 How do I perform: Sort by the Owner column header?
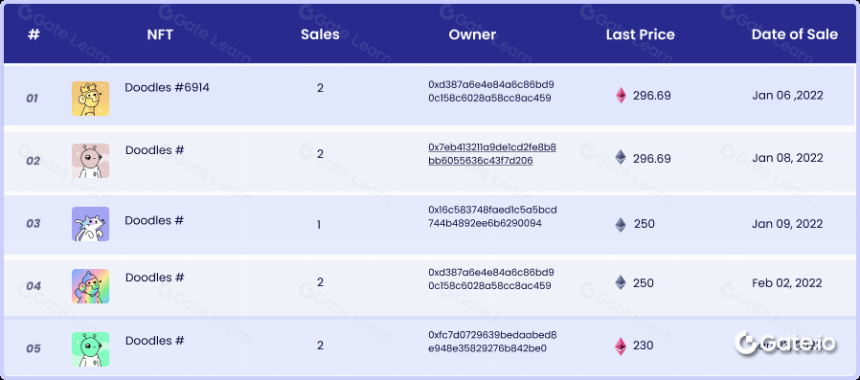click(472, 35)
